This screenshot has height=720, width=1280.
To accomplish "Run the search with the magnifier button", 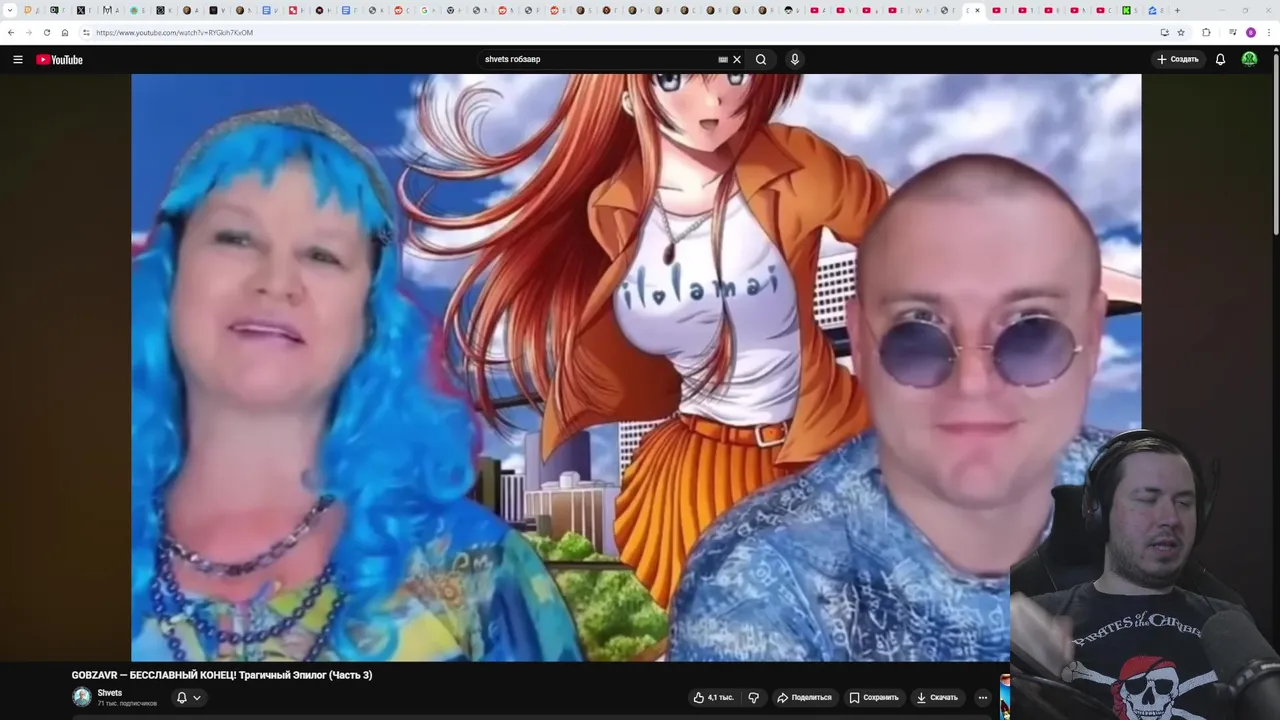I will point(761,59).
